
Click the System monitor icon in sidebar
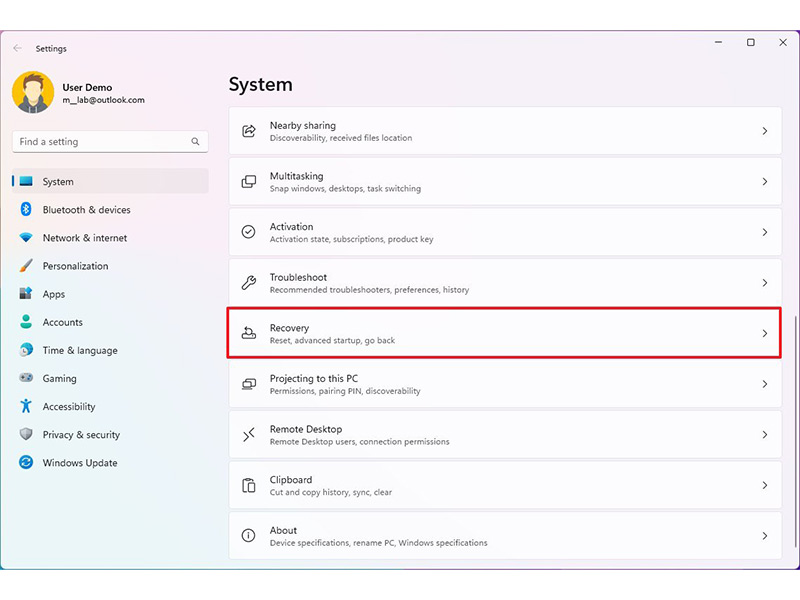click(x=26, y=181)
